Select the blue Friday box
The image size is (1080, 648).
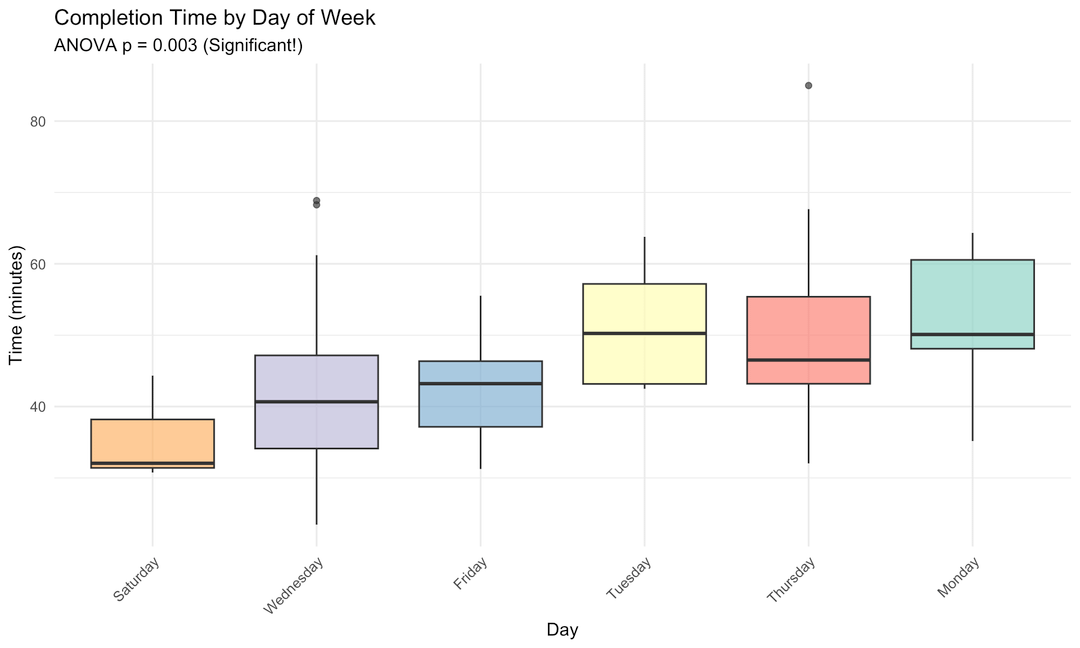click(480, 394)
